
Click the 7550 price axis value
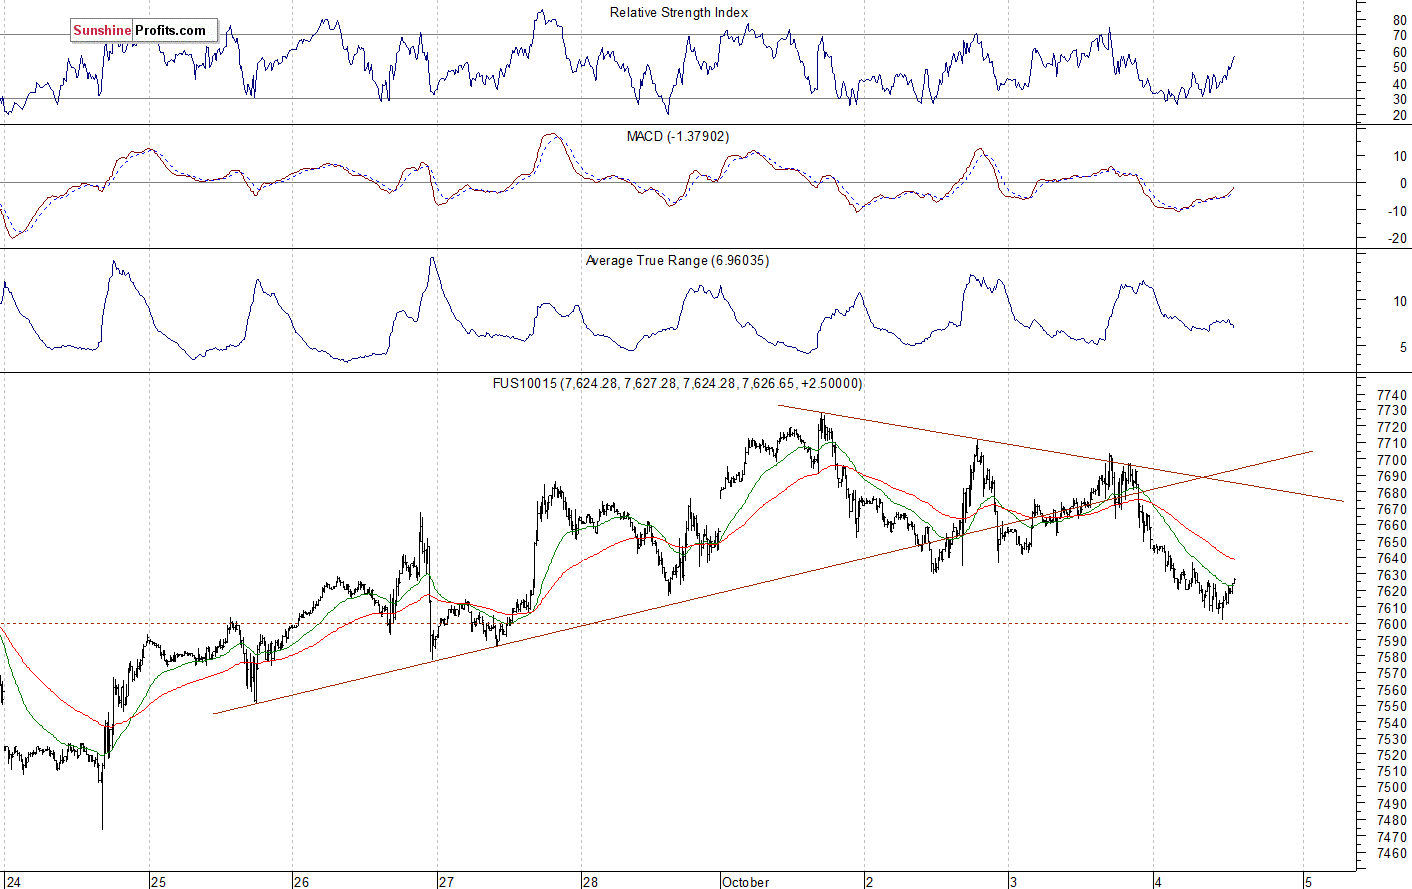point(1392,706)
